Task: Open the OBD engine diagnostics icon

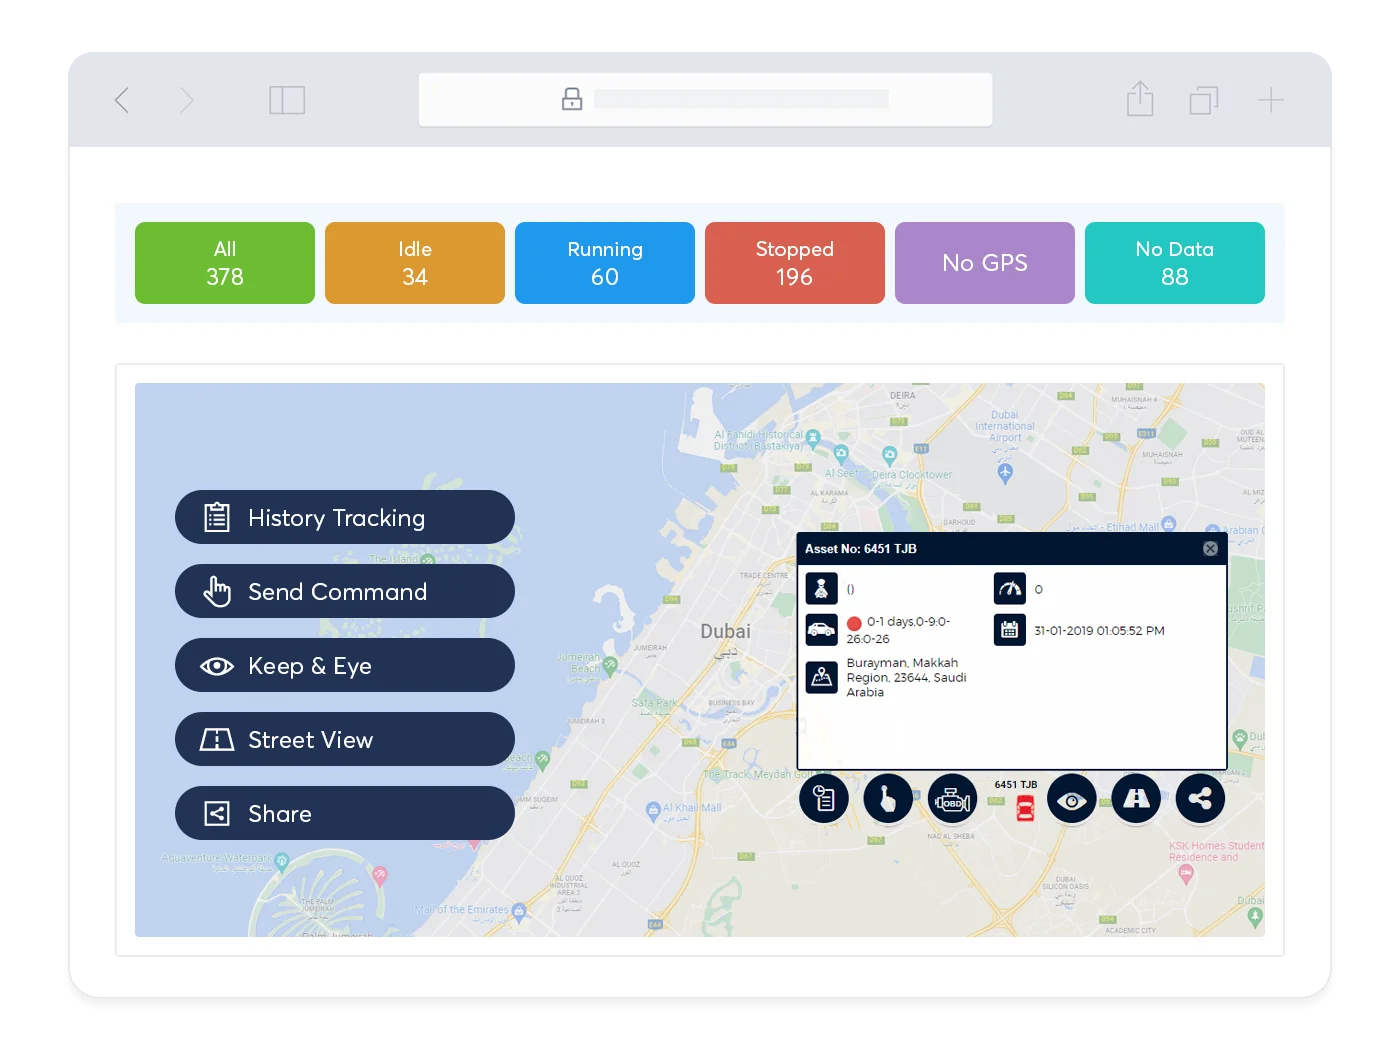Action: click(x=952, y=799)
